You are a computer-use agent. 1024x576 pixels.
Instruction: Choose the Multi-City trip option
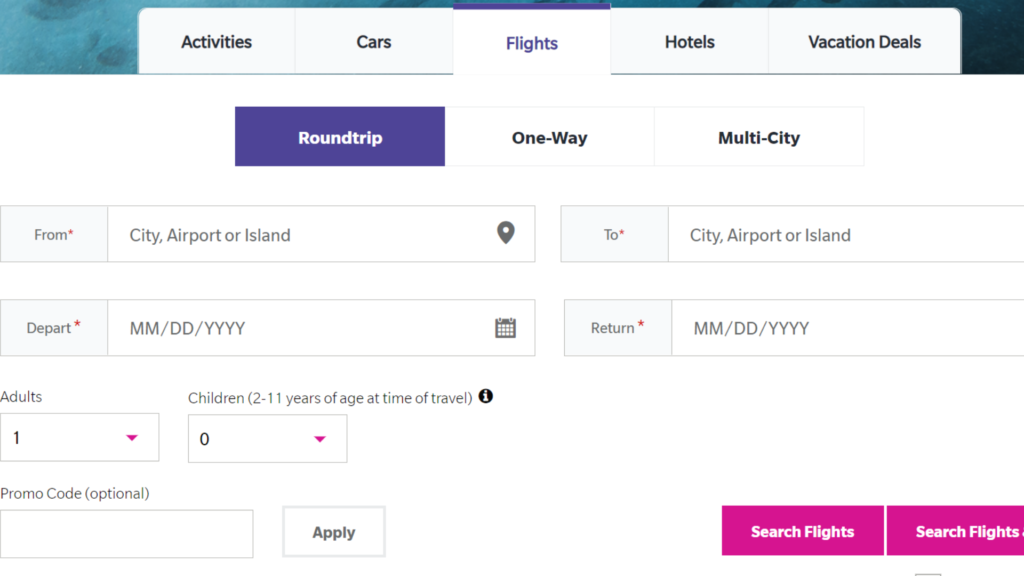coord(759,136)
